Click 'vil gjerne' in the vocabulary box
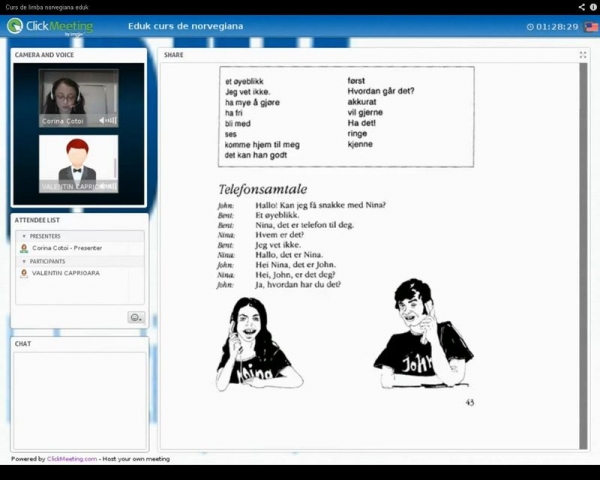600x480 pixels. click(x=365, y=113)
